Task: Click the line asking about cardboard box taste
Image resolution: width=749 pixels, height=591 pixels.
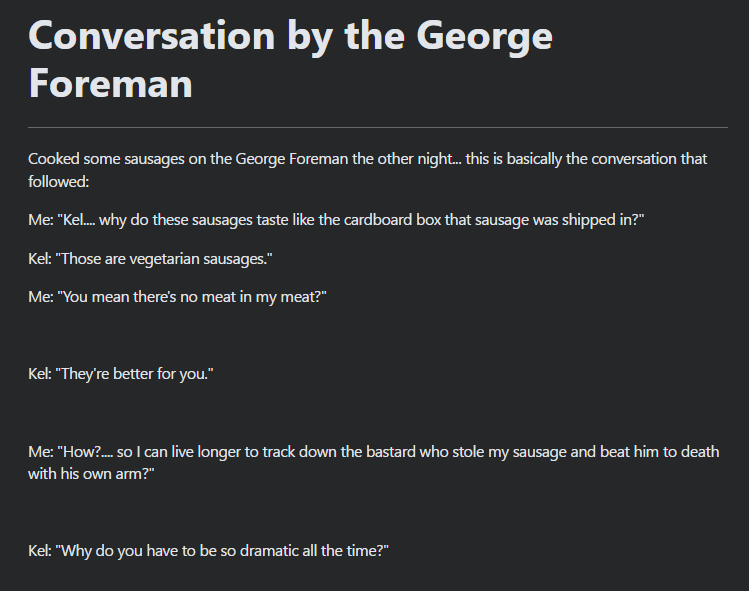Action: pyautogui.click(x=336, y=220)
